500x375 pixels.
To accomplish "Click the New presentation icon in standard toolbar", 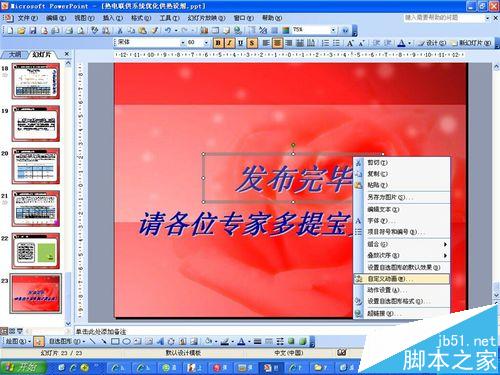I will point(10,31).
